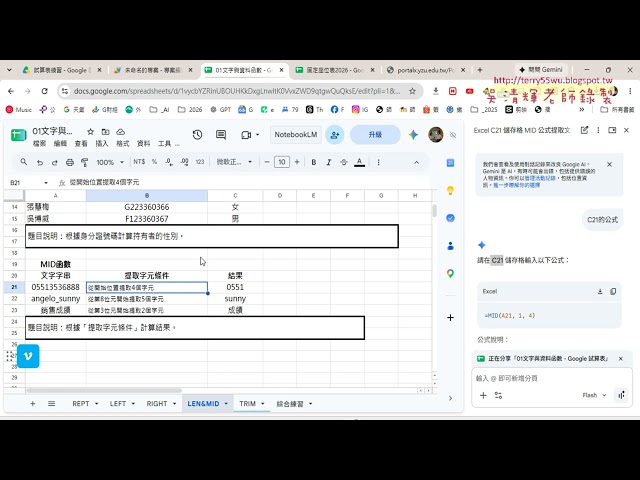Open the 檔案 menu
Screen dimensions: 640x480
[x=39, y=144]
